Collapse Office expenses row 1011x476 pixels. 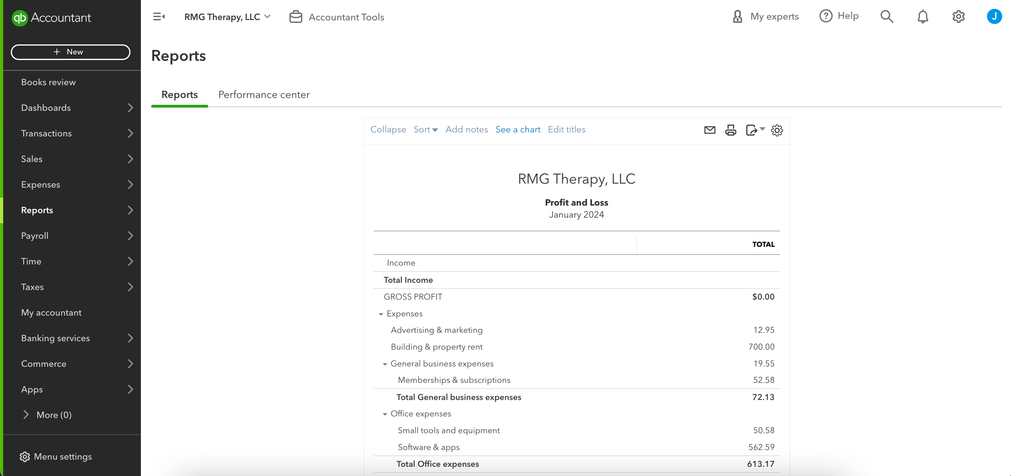point(385,414)
